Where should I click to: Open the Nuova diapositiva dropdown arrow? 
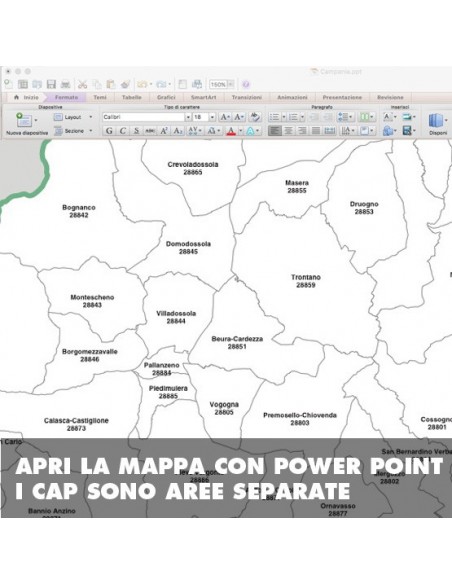tap(36, 120)
